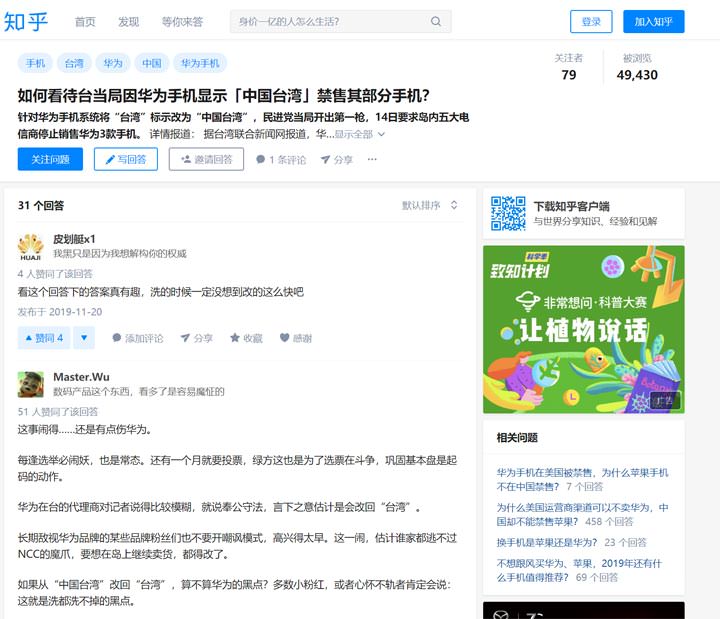The image size is (720, 619).
Task: Toggle 关注问题 follow button
Action: point(50,159)
